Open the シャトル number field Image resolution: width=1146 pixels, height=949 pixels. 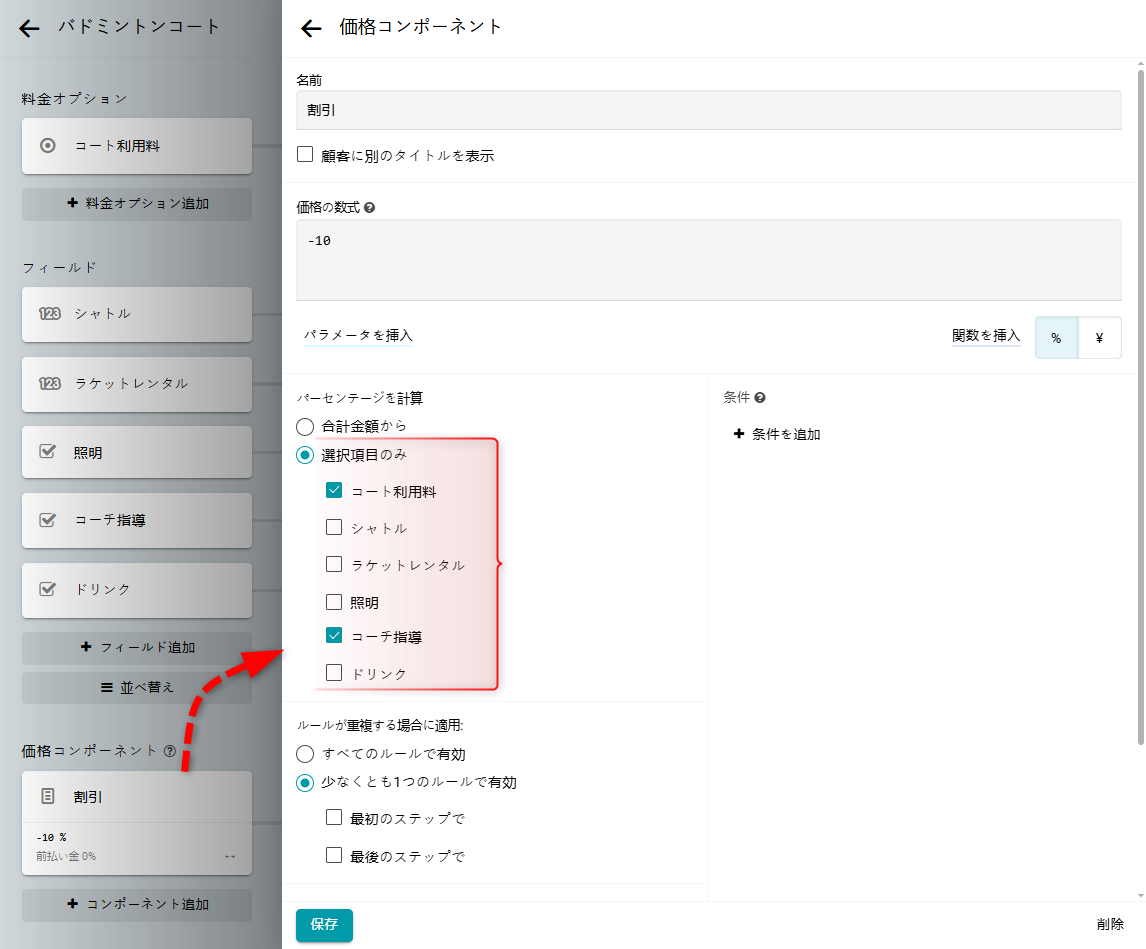click(x=137, y=314)
